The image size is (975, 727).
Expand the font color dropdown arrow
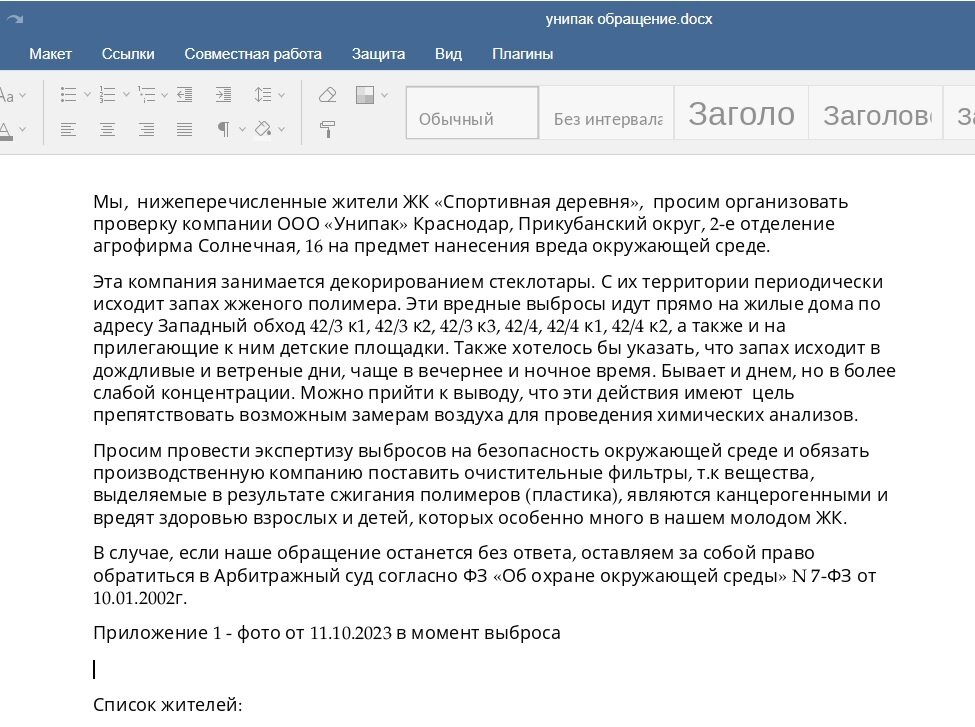22,129
